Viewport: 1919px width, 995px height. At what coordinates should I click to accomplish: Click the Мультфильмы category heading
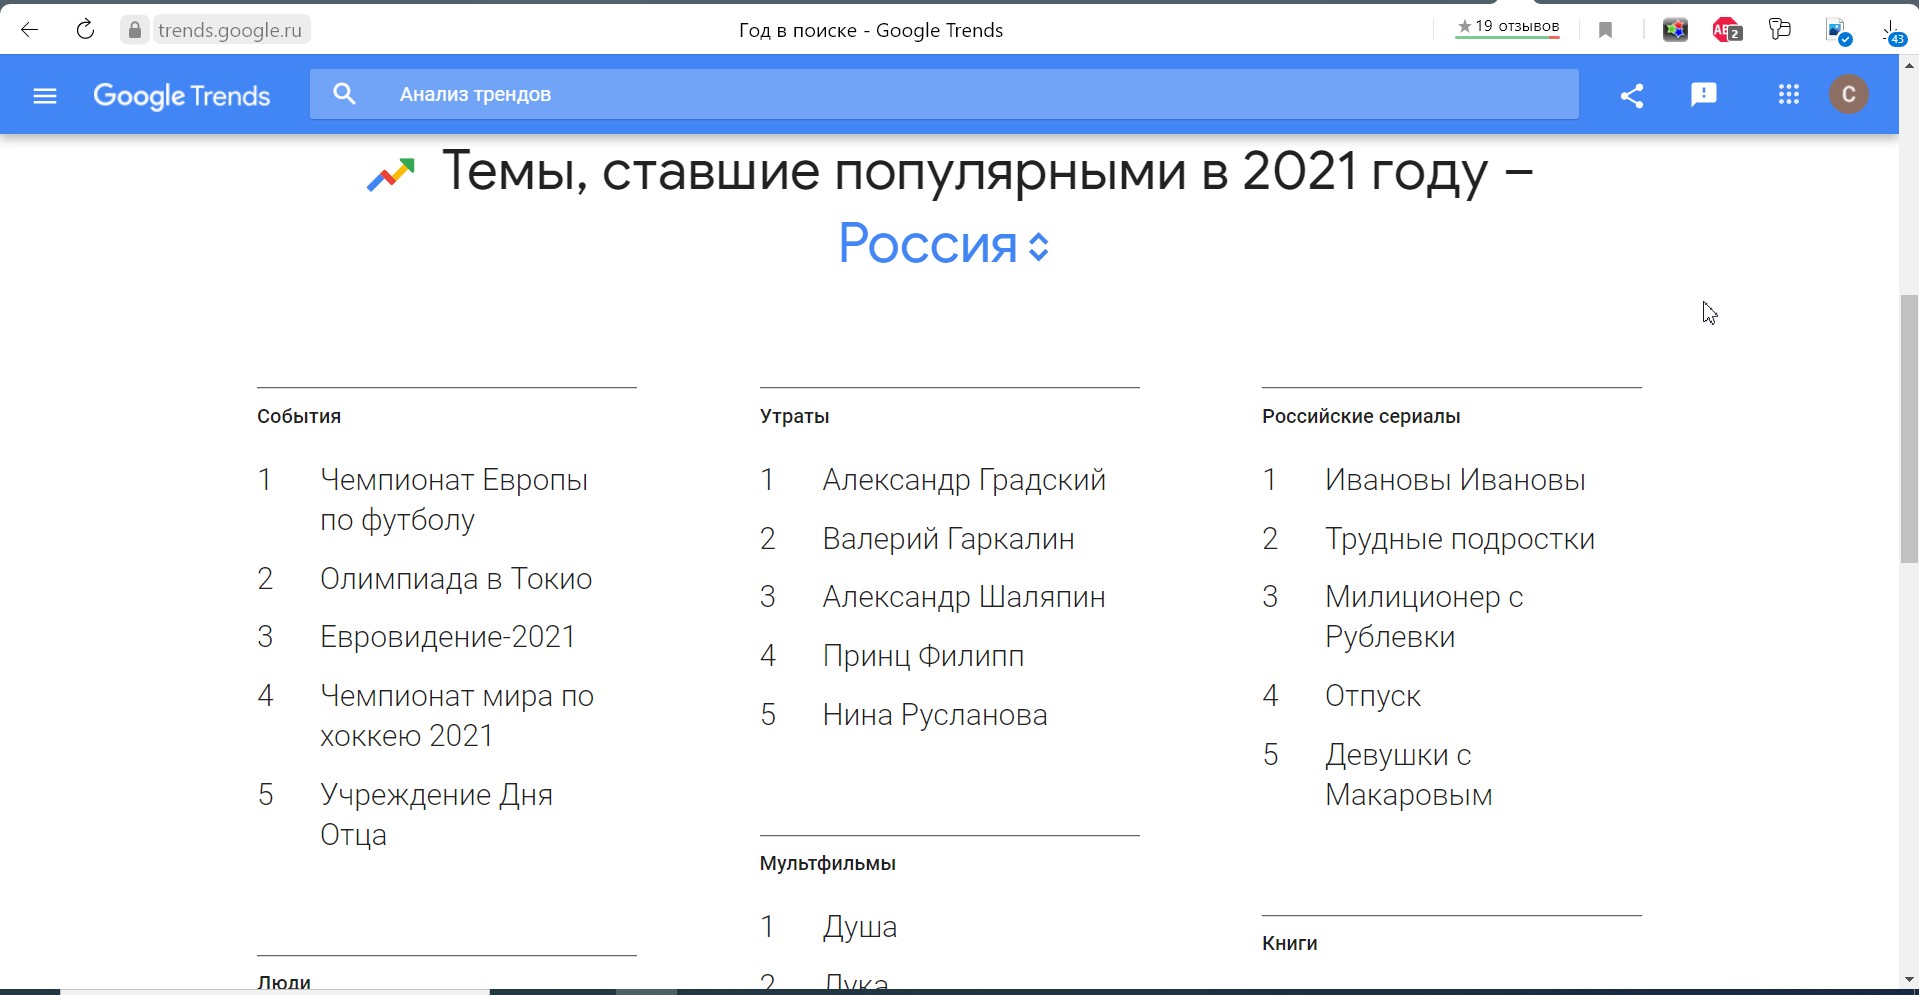point(828,863)
